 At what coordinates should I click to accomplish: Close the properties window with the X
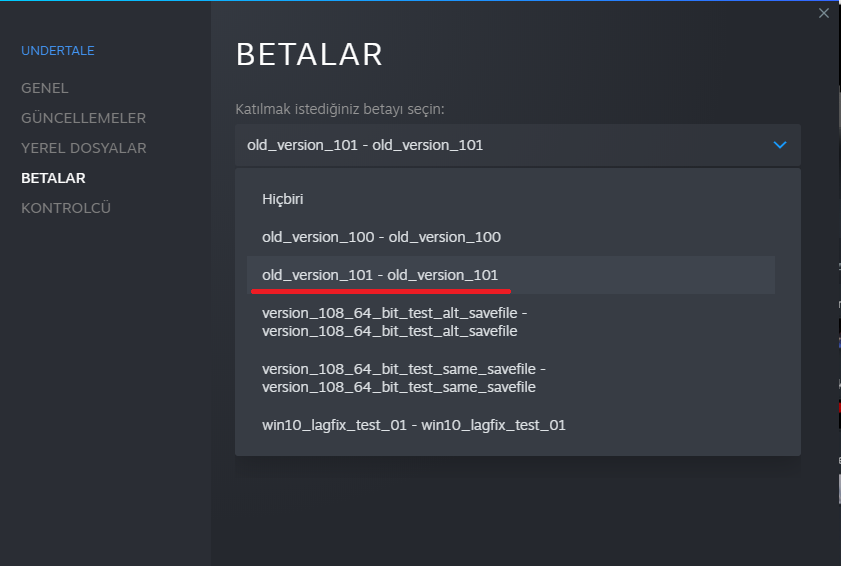[824, 13]
